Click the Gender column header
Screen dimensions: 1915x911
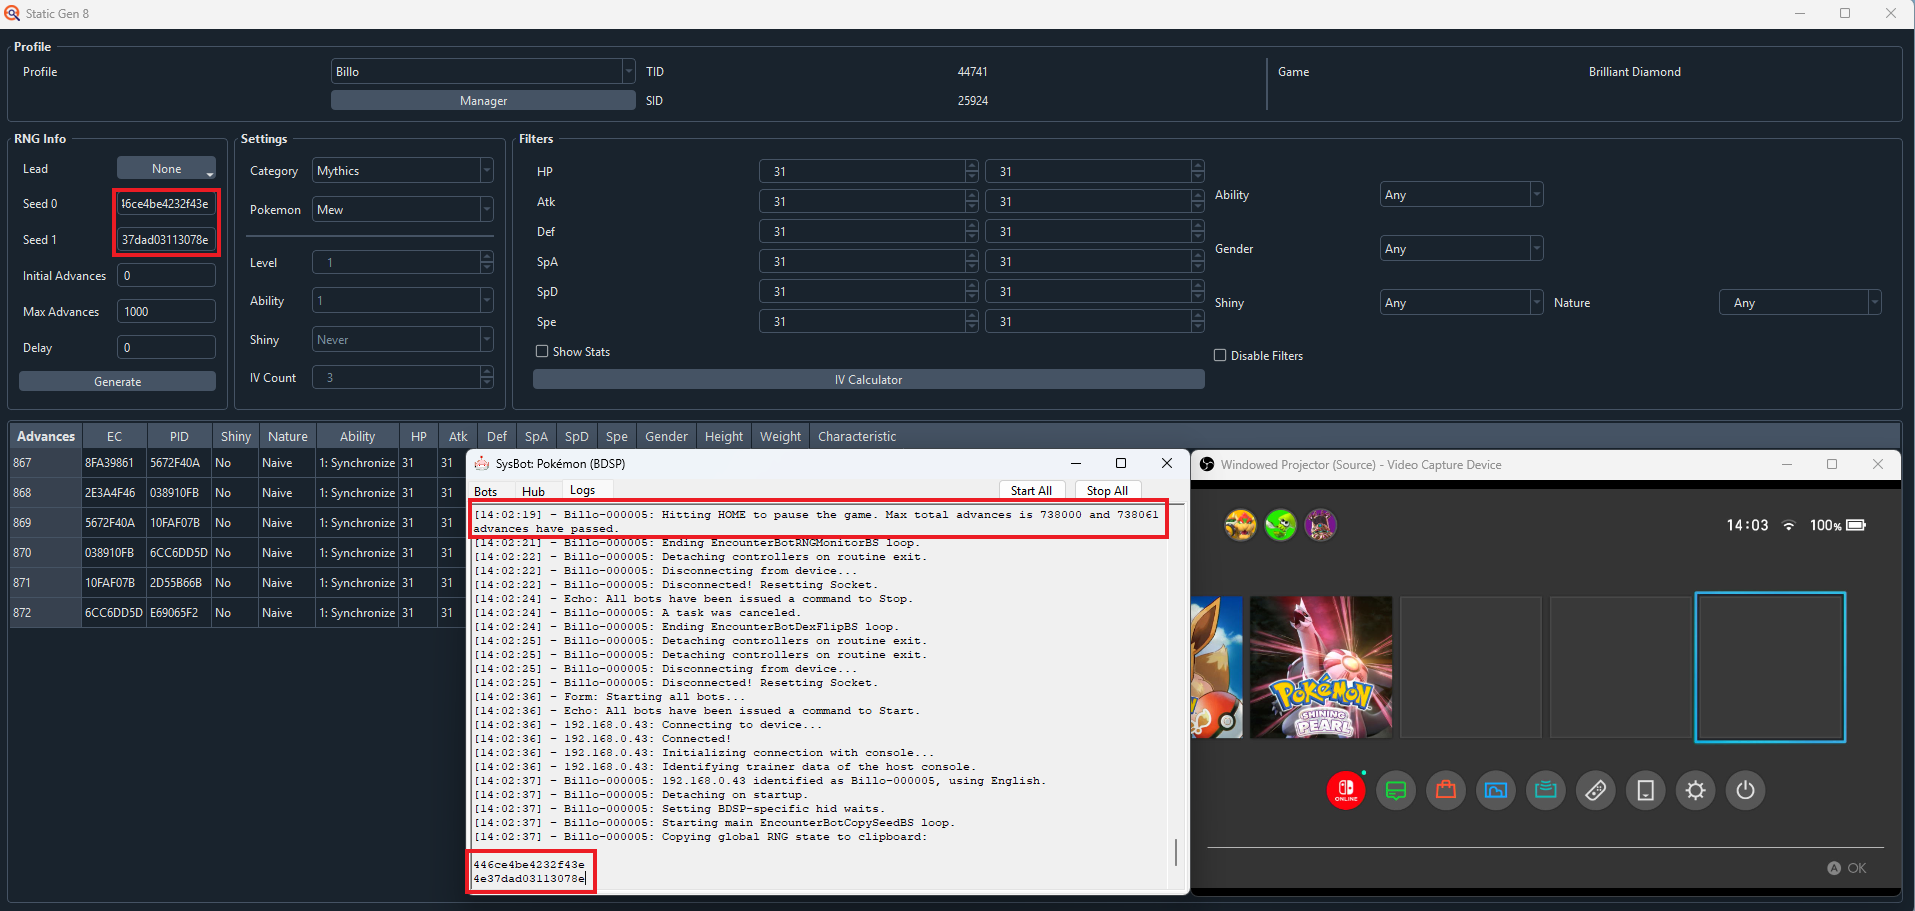pos(666,436)
